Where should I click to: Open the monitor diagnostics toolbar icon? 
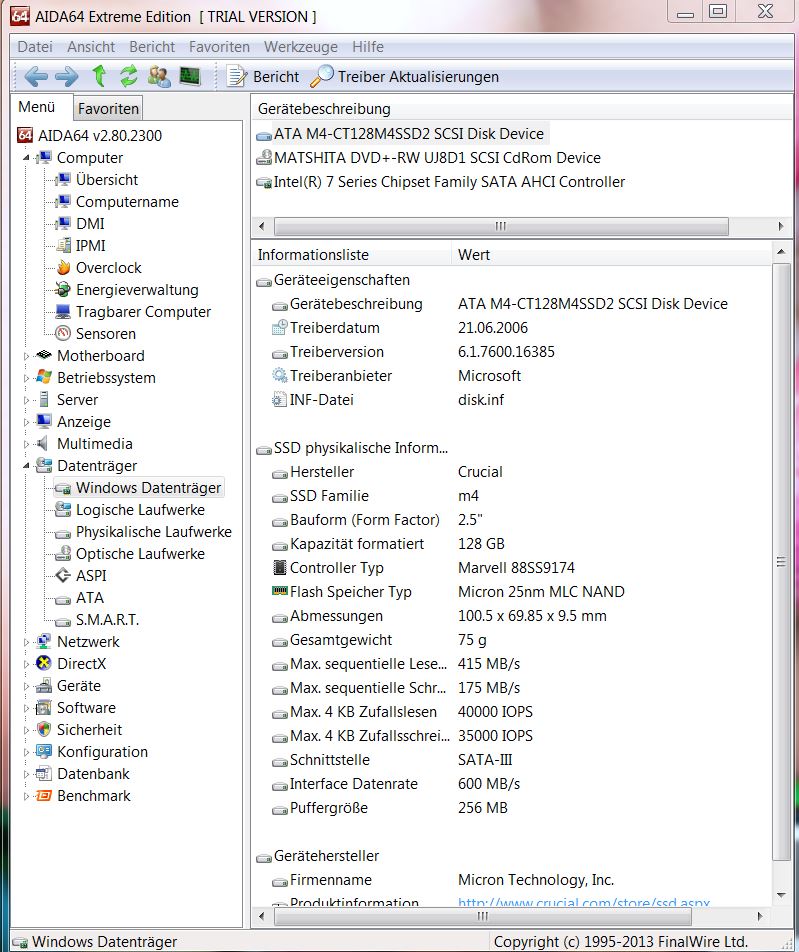click(190, 76)
